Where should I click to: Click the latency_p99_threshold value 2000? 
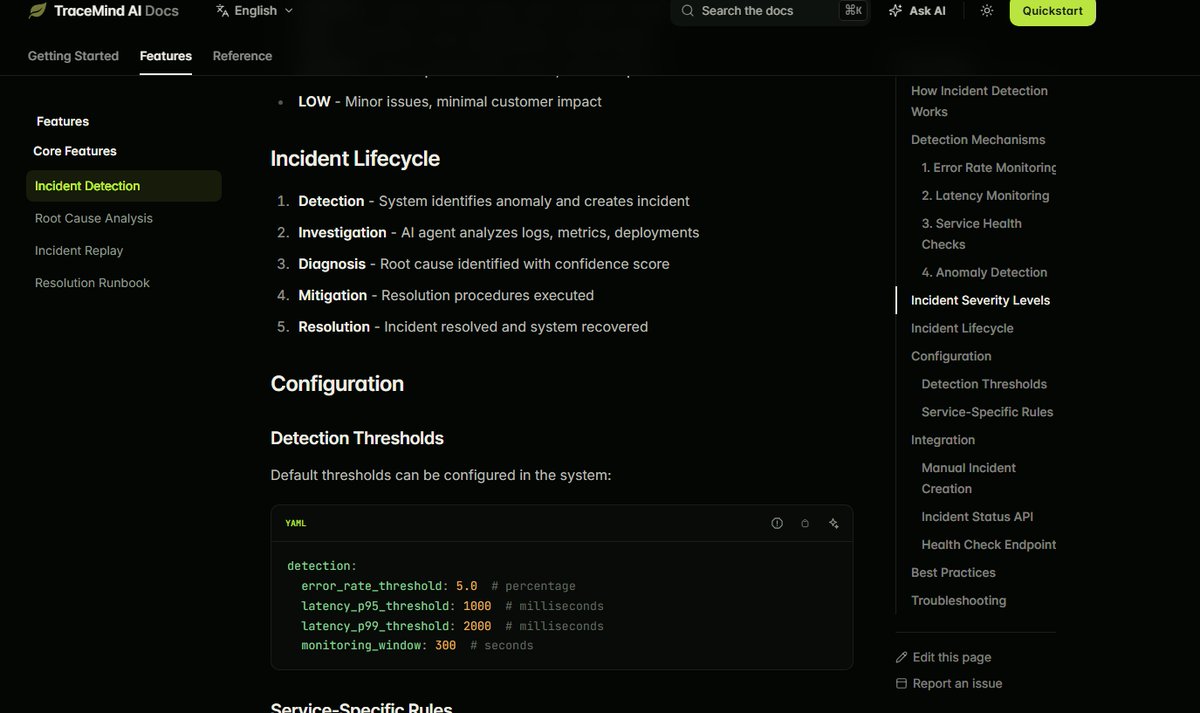[477, 626]
